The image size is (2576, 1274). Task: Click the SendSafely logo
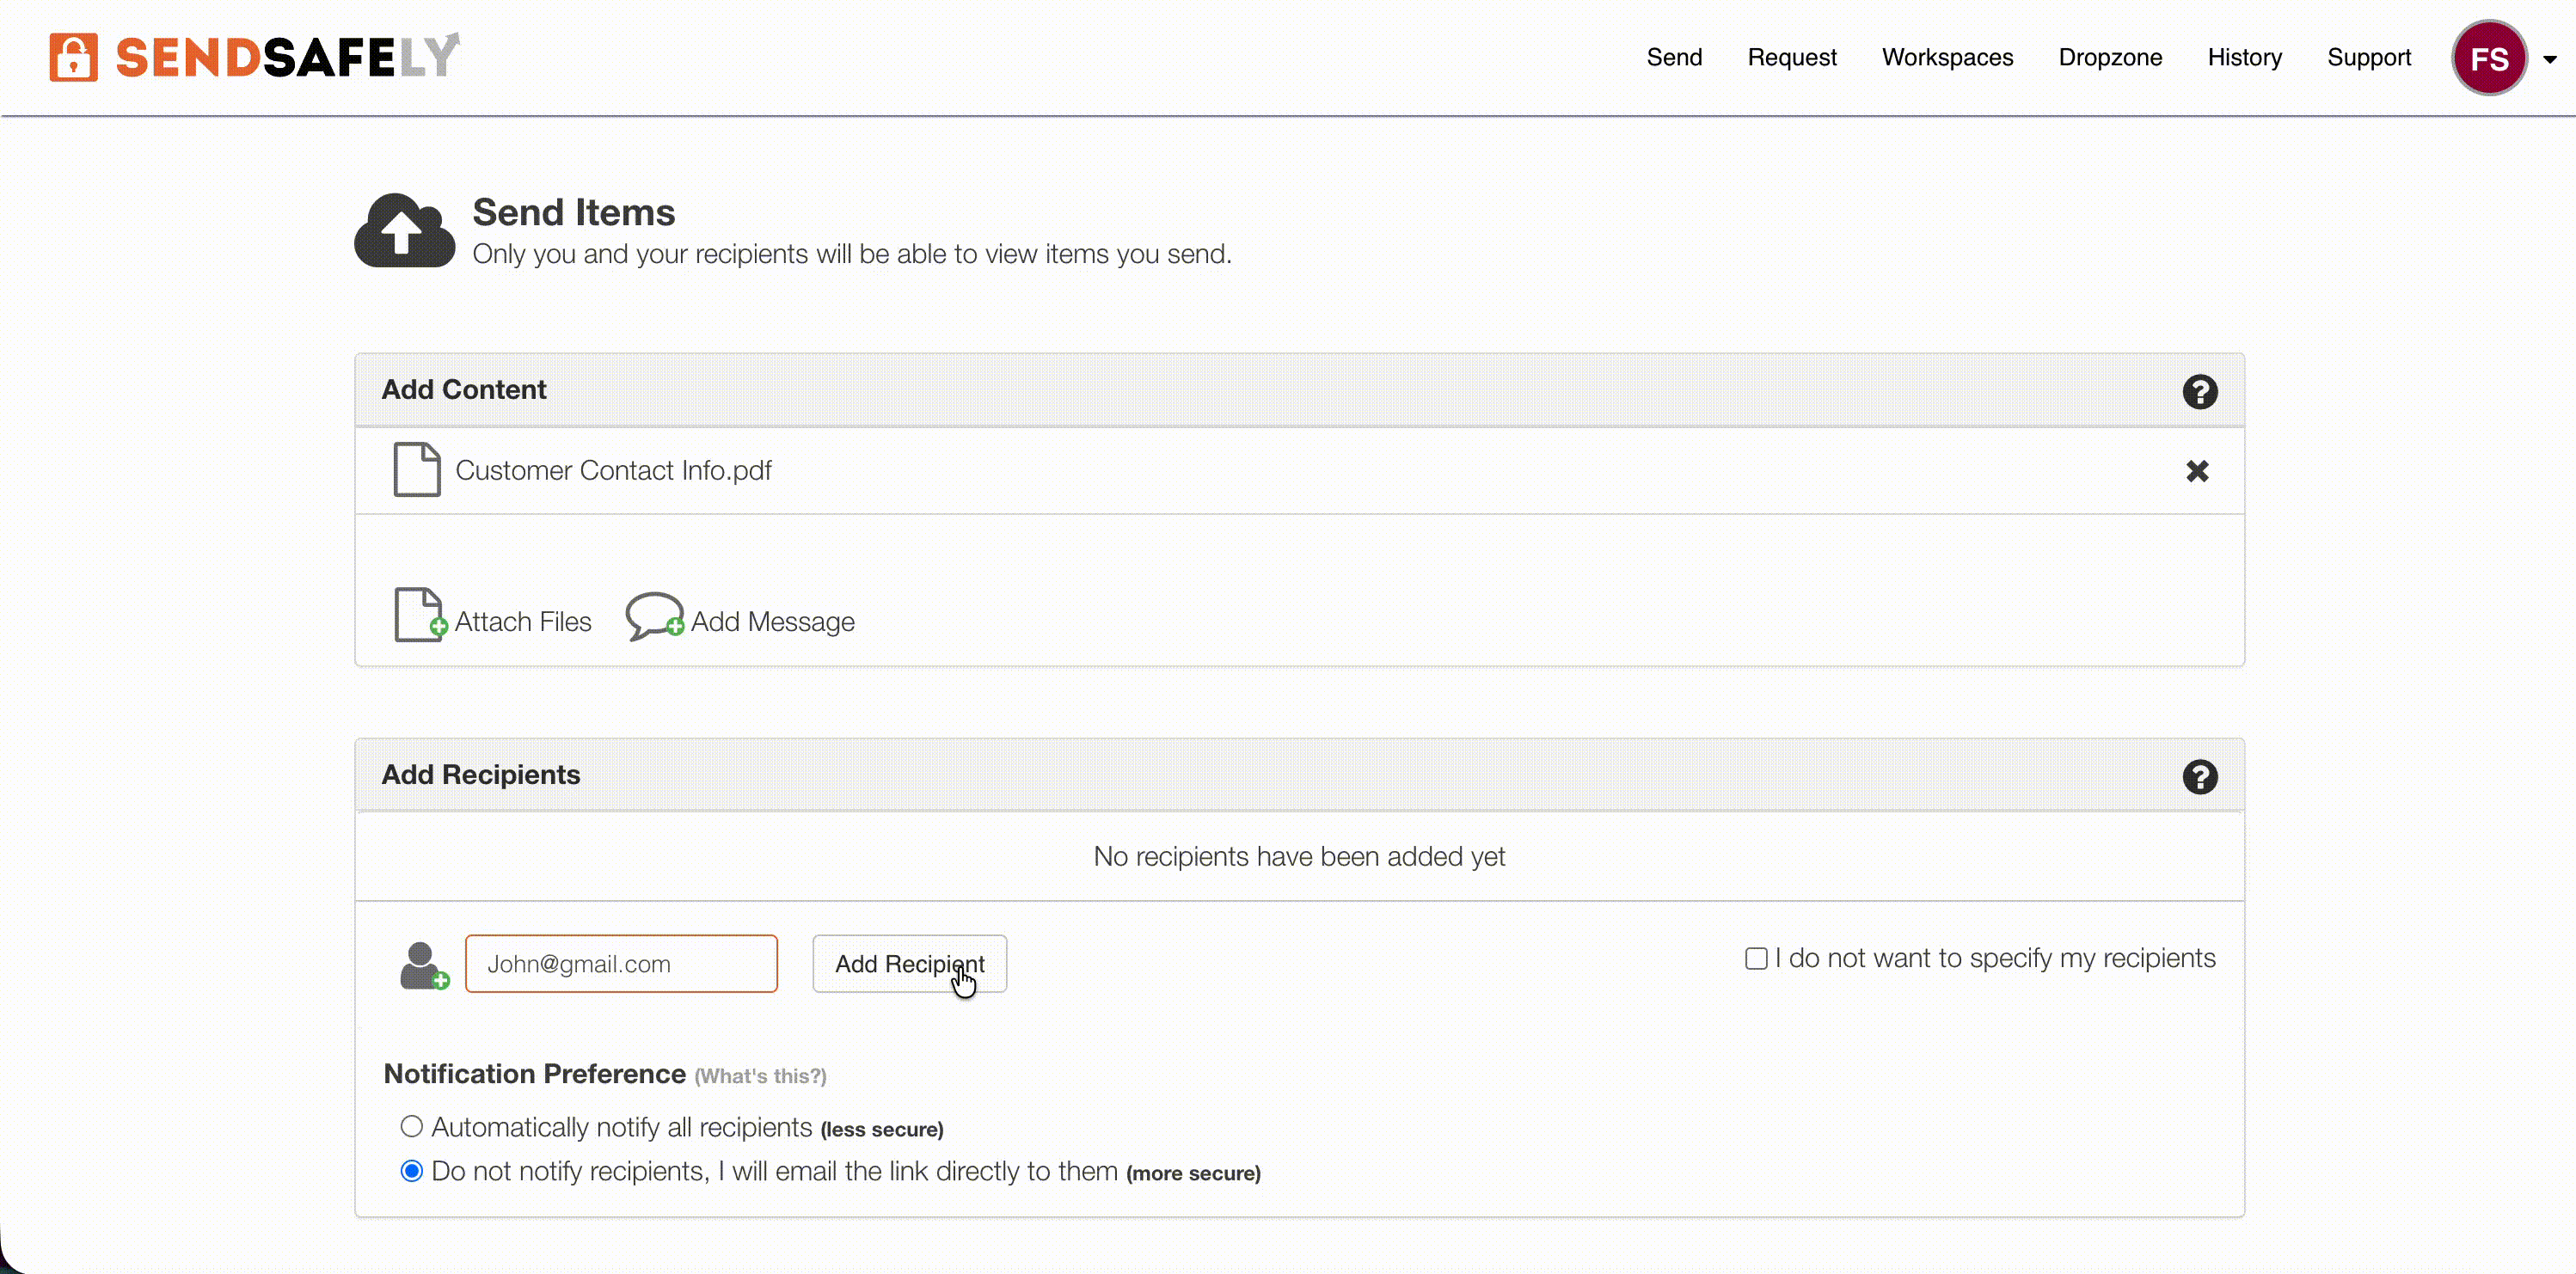coord(254,56)
